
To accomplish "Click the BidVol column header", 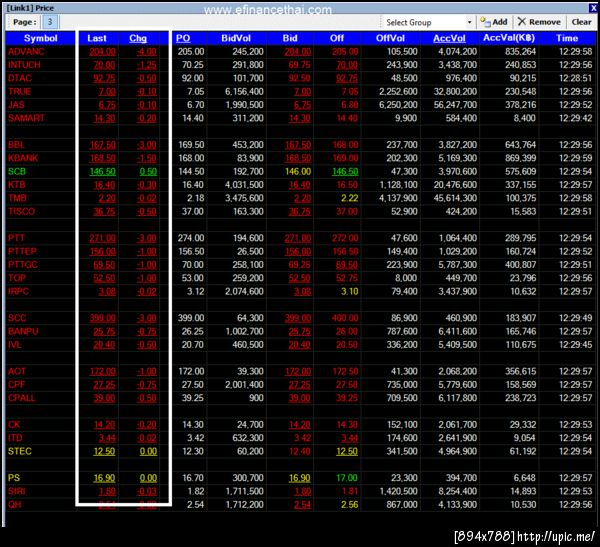I will [236, 38].
